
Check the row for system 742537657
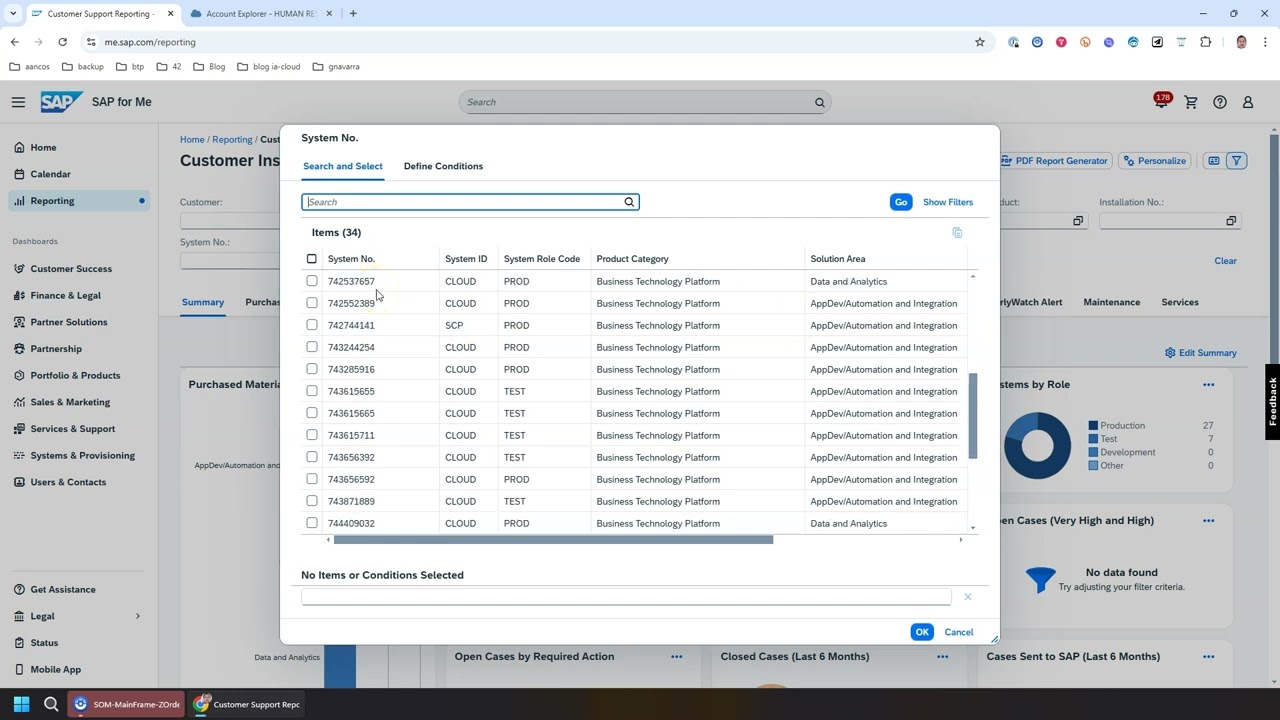[312, 281]
